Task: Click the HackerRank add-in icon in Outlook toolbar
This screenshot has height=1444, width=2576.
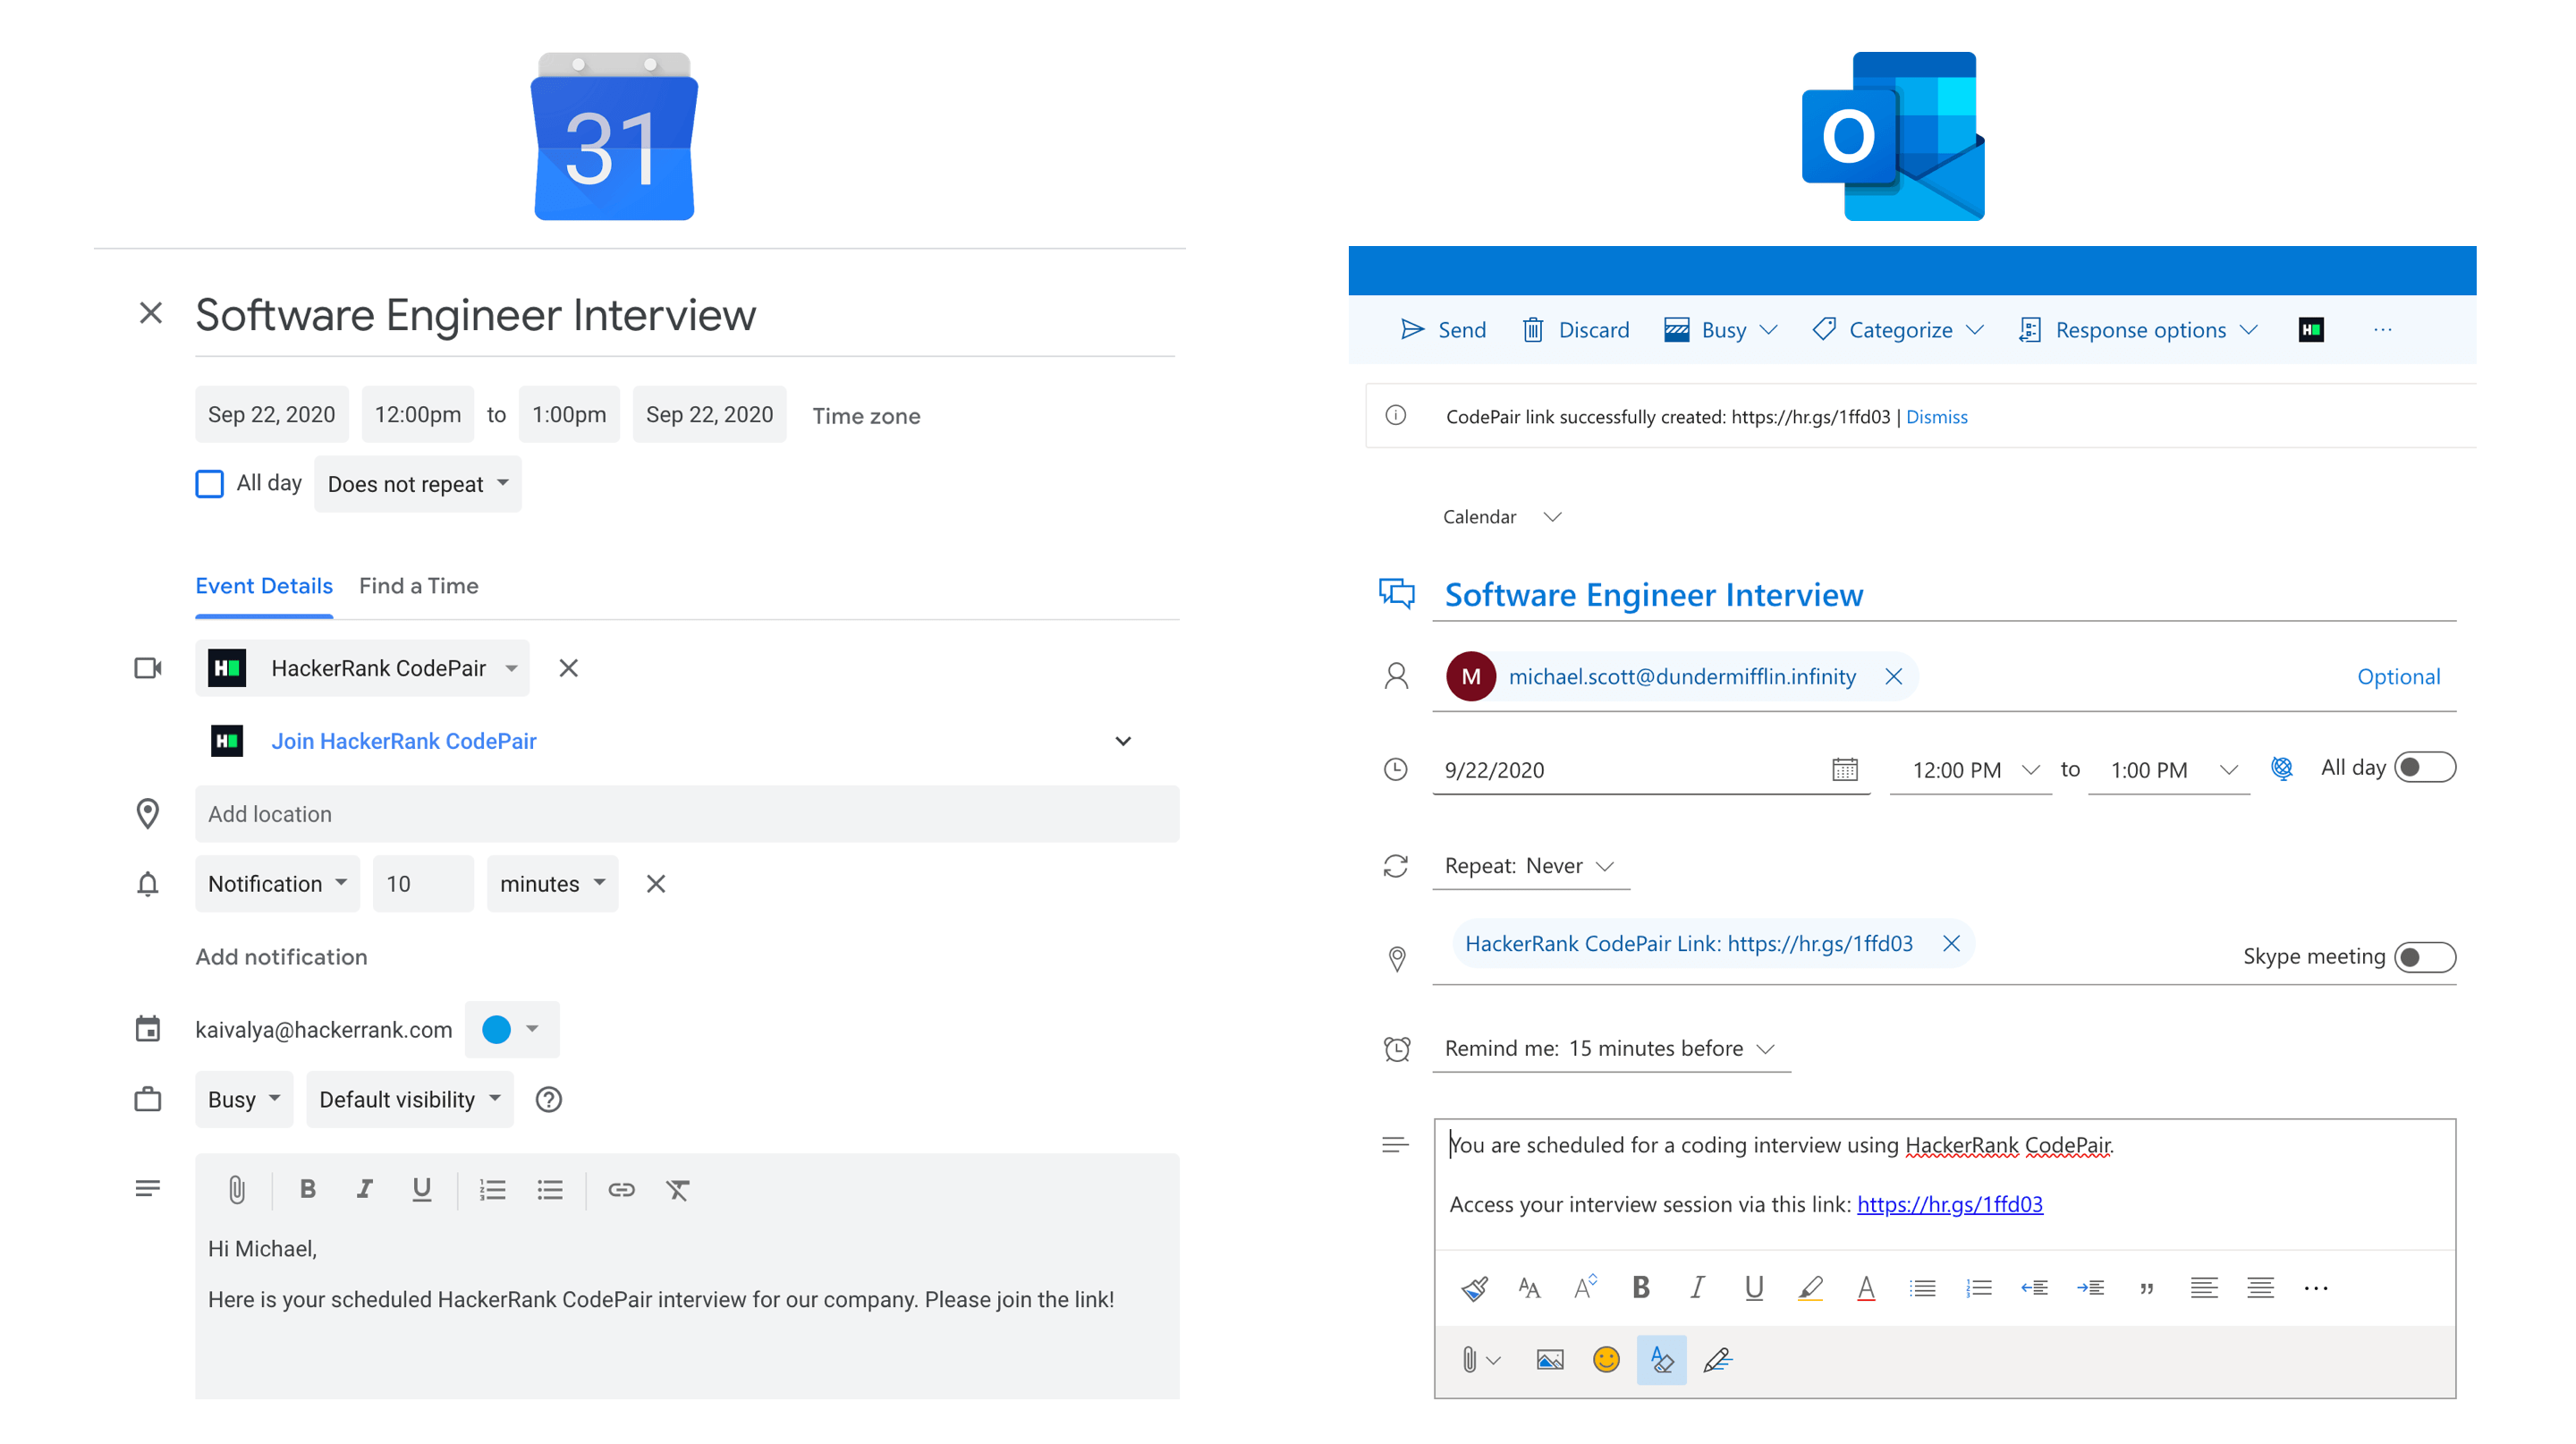Action: [2310, 330]
